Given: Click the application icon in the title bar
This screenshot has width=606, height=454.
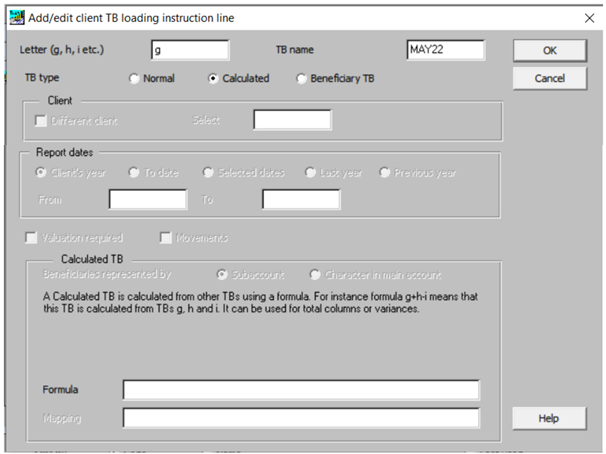Looking at the screenshot, I should click(17, 17).
